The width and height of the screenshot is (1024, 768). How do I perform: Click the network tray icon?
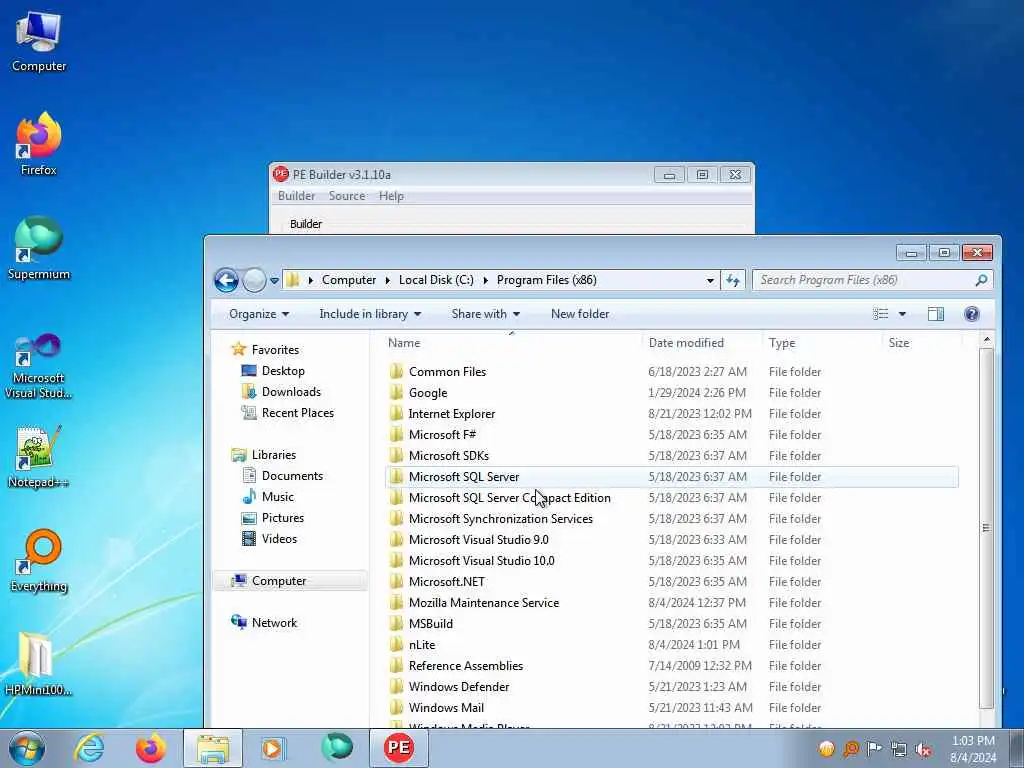[x=899, y=749]
